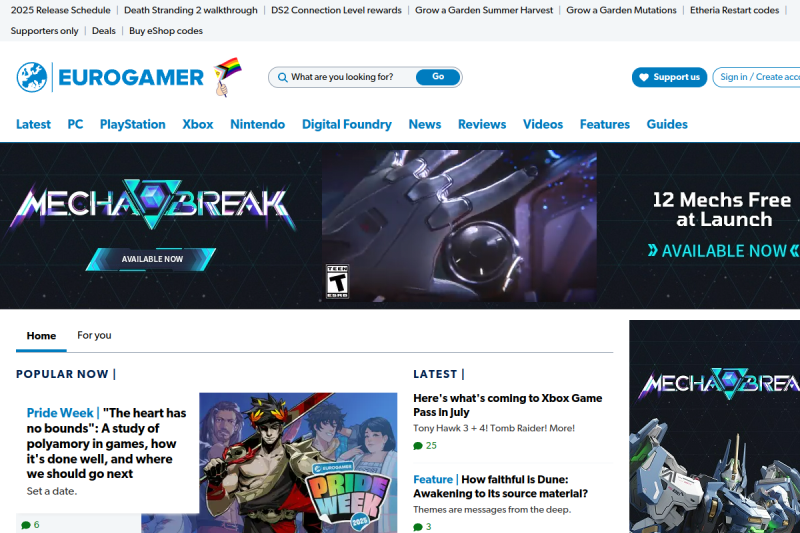Click the EUROGAMER wordmark

pos(131,78)
